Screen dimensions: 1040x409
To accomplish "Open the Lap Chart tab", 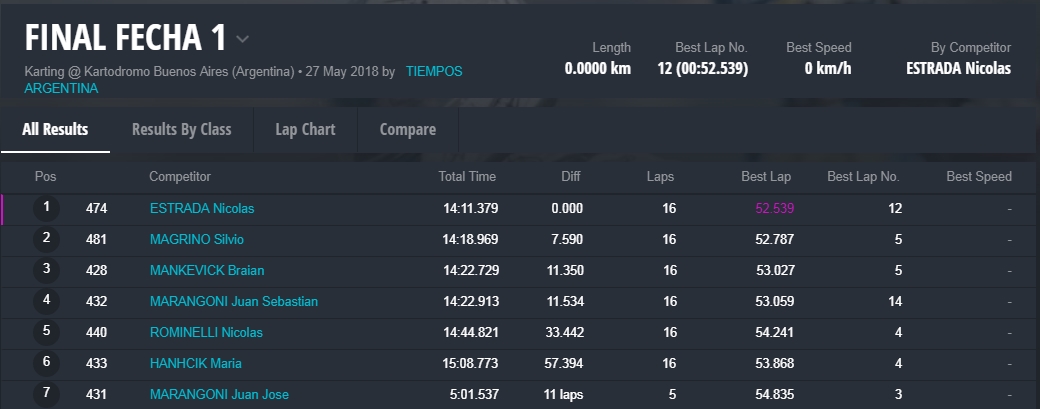I will (305, 129).
